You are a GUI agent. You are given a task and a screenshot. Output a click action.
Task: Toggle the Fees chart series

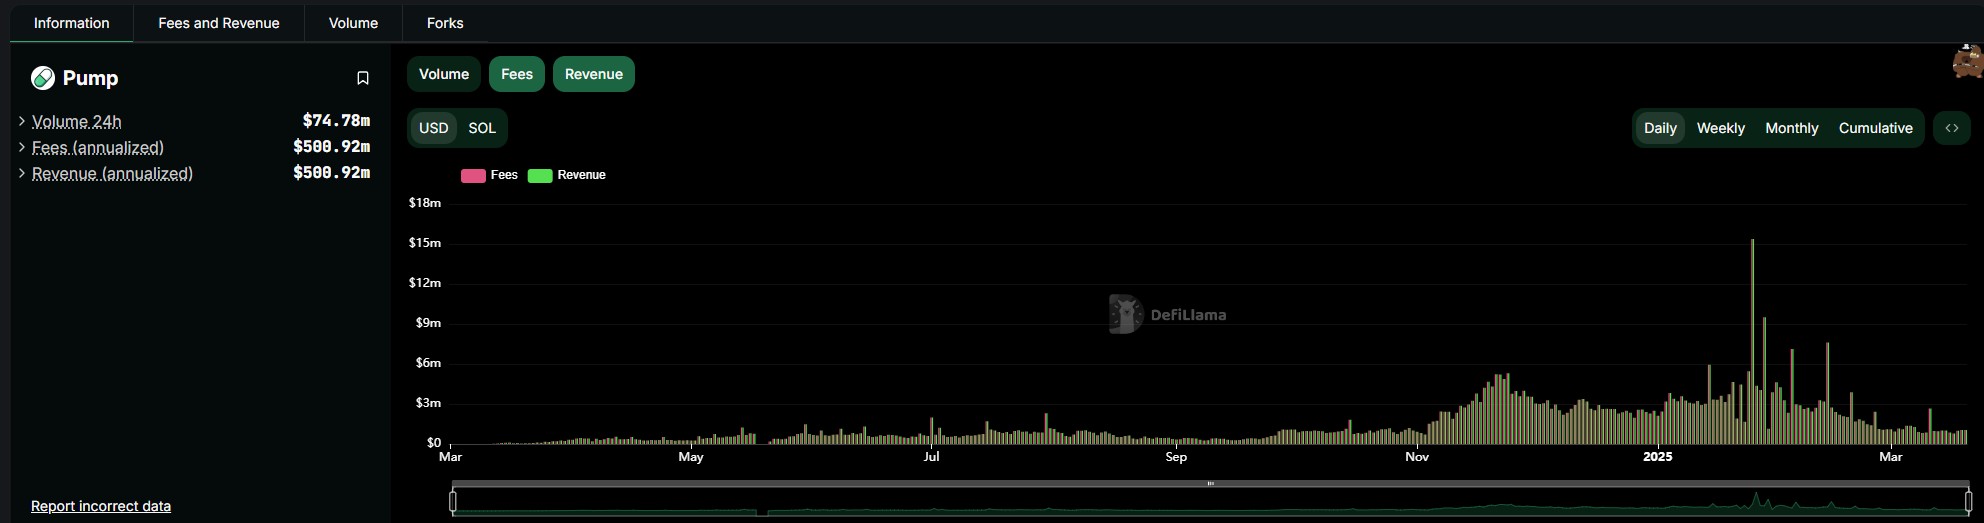point(516,74)
